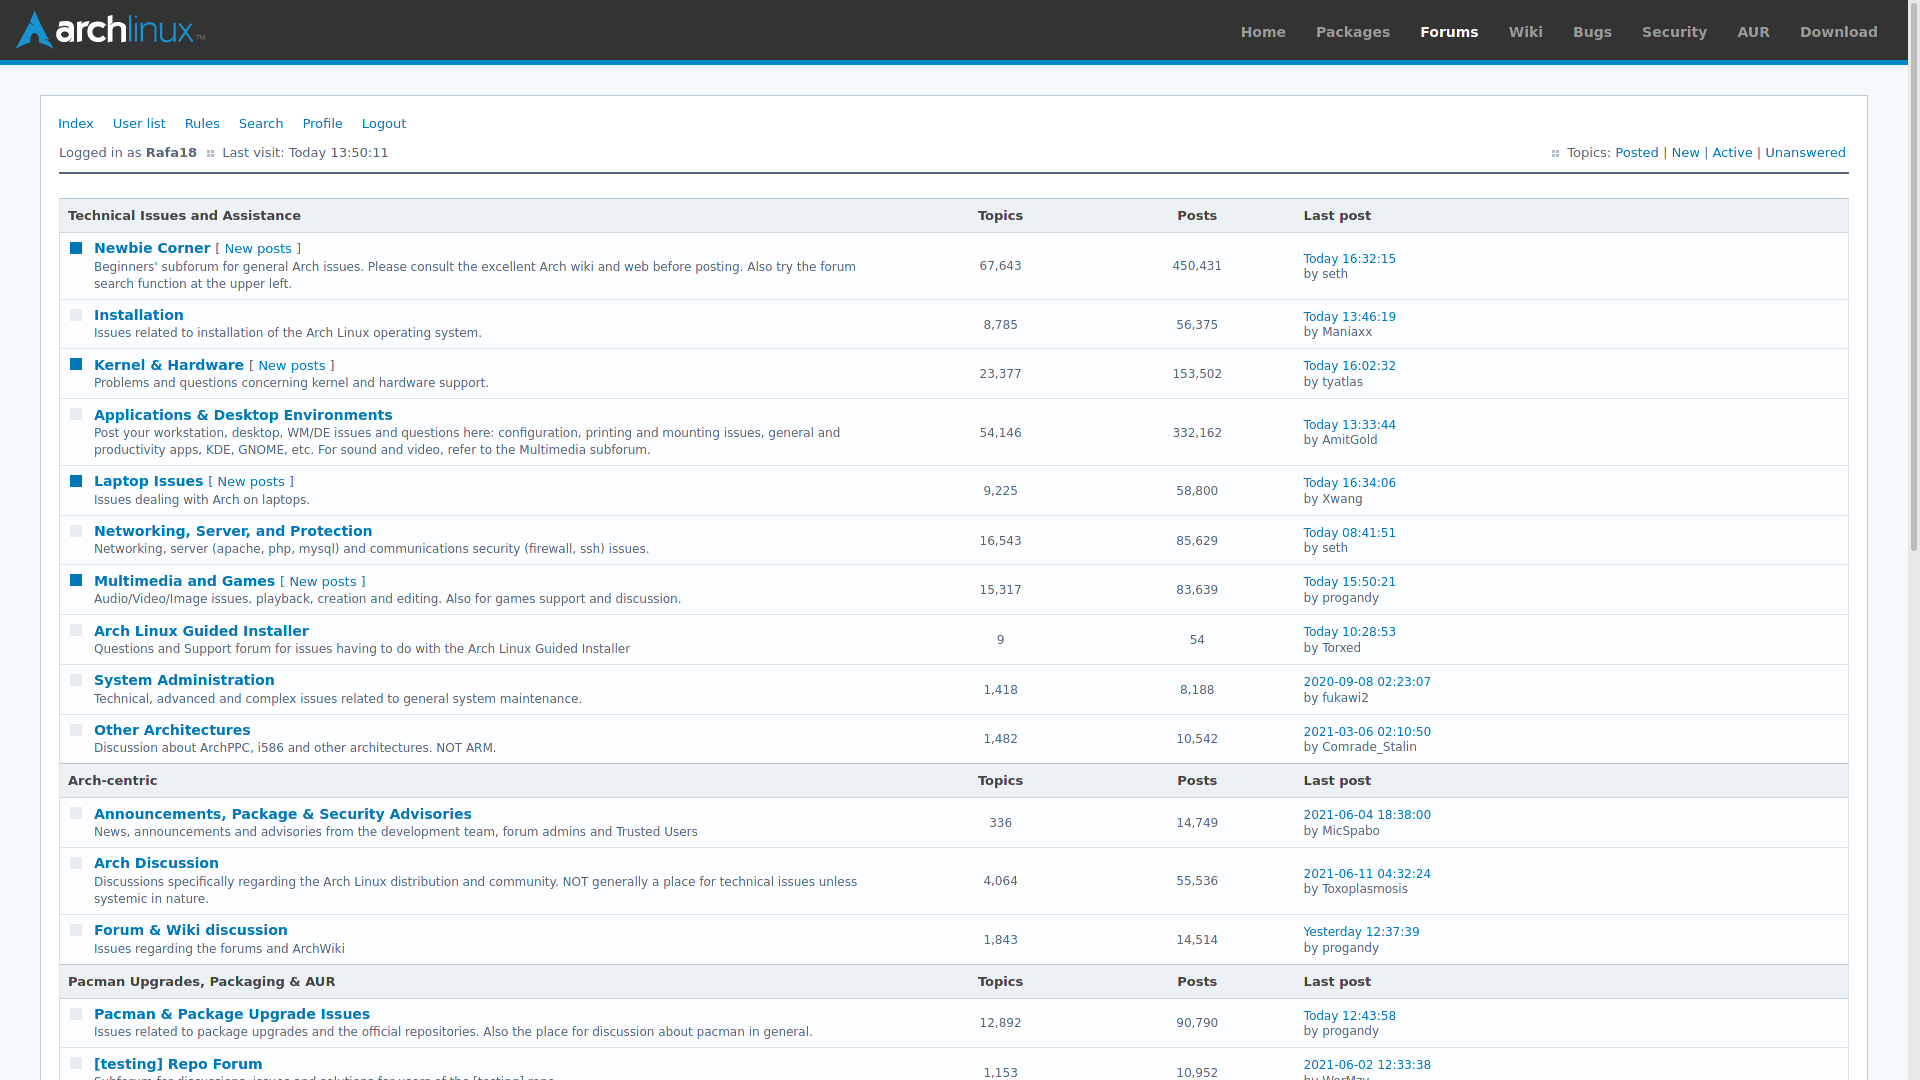Open the Security navigation item
The image size is (1920, 1080).
click(1674, 32)
